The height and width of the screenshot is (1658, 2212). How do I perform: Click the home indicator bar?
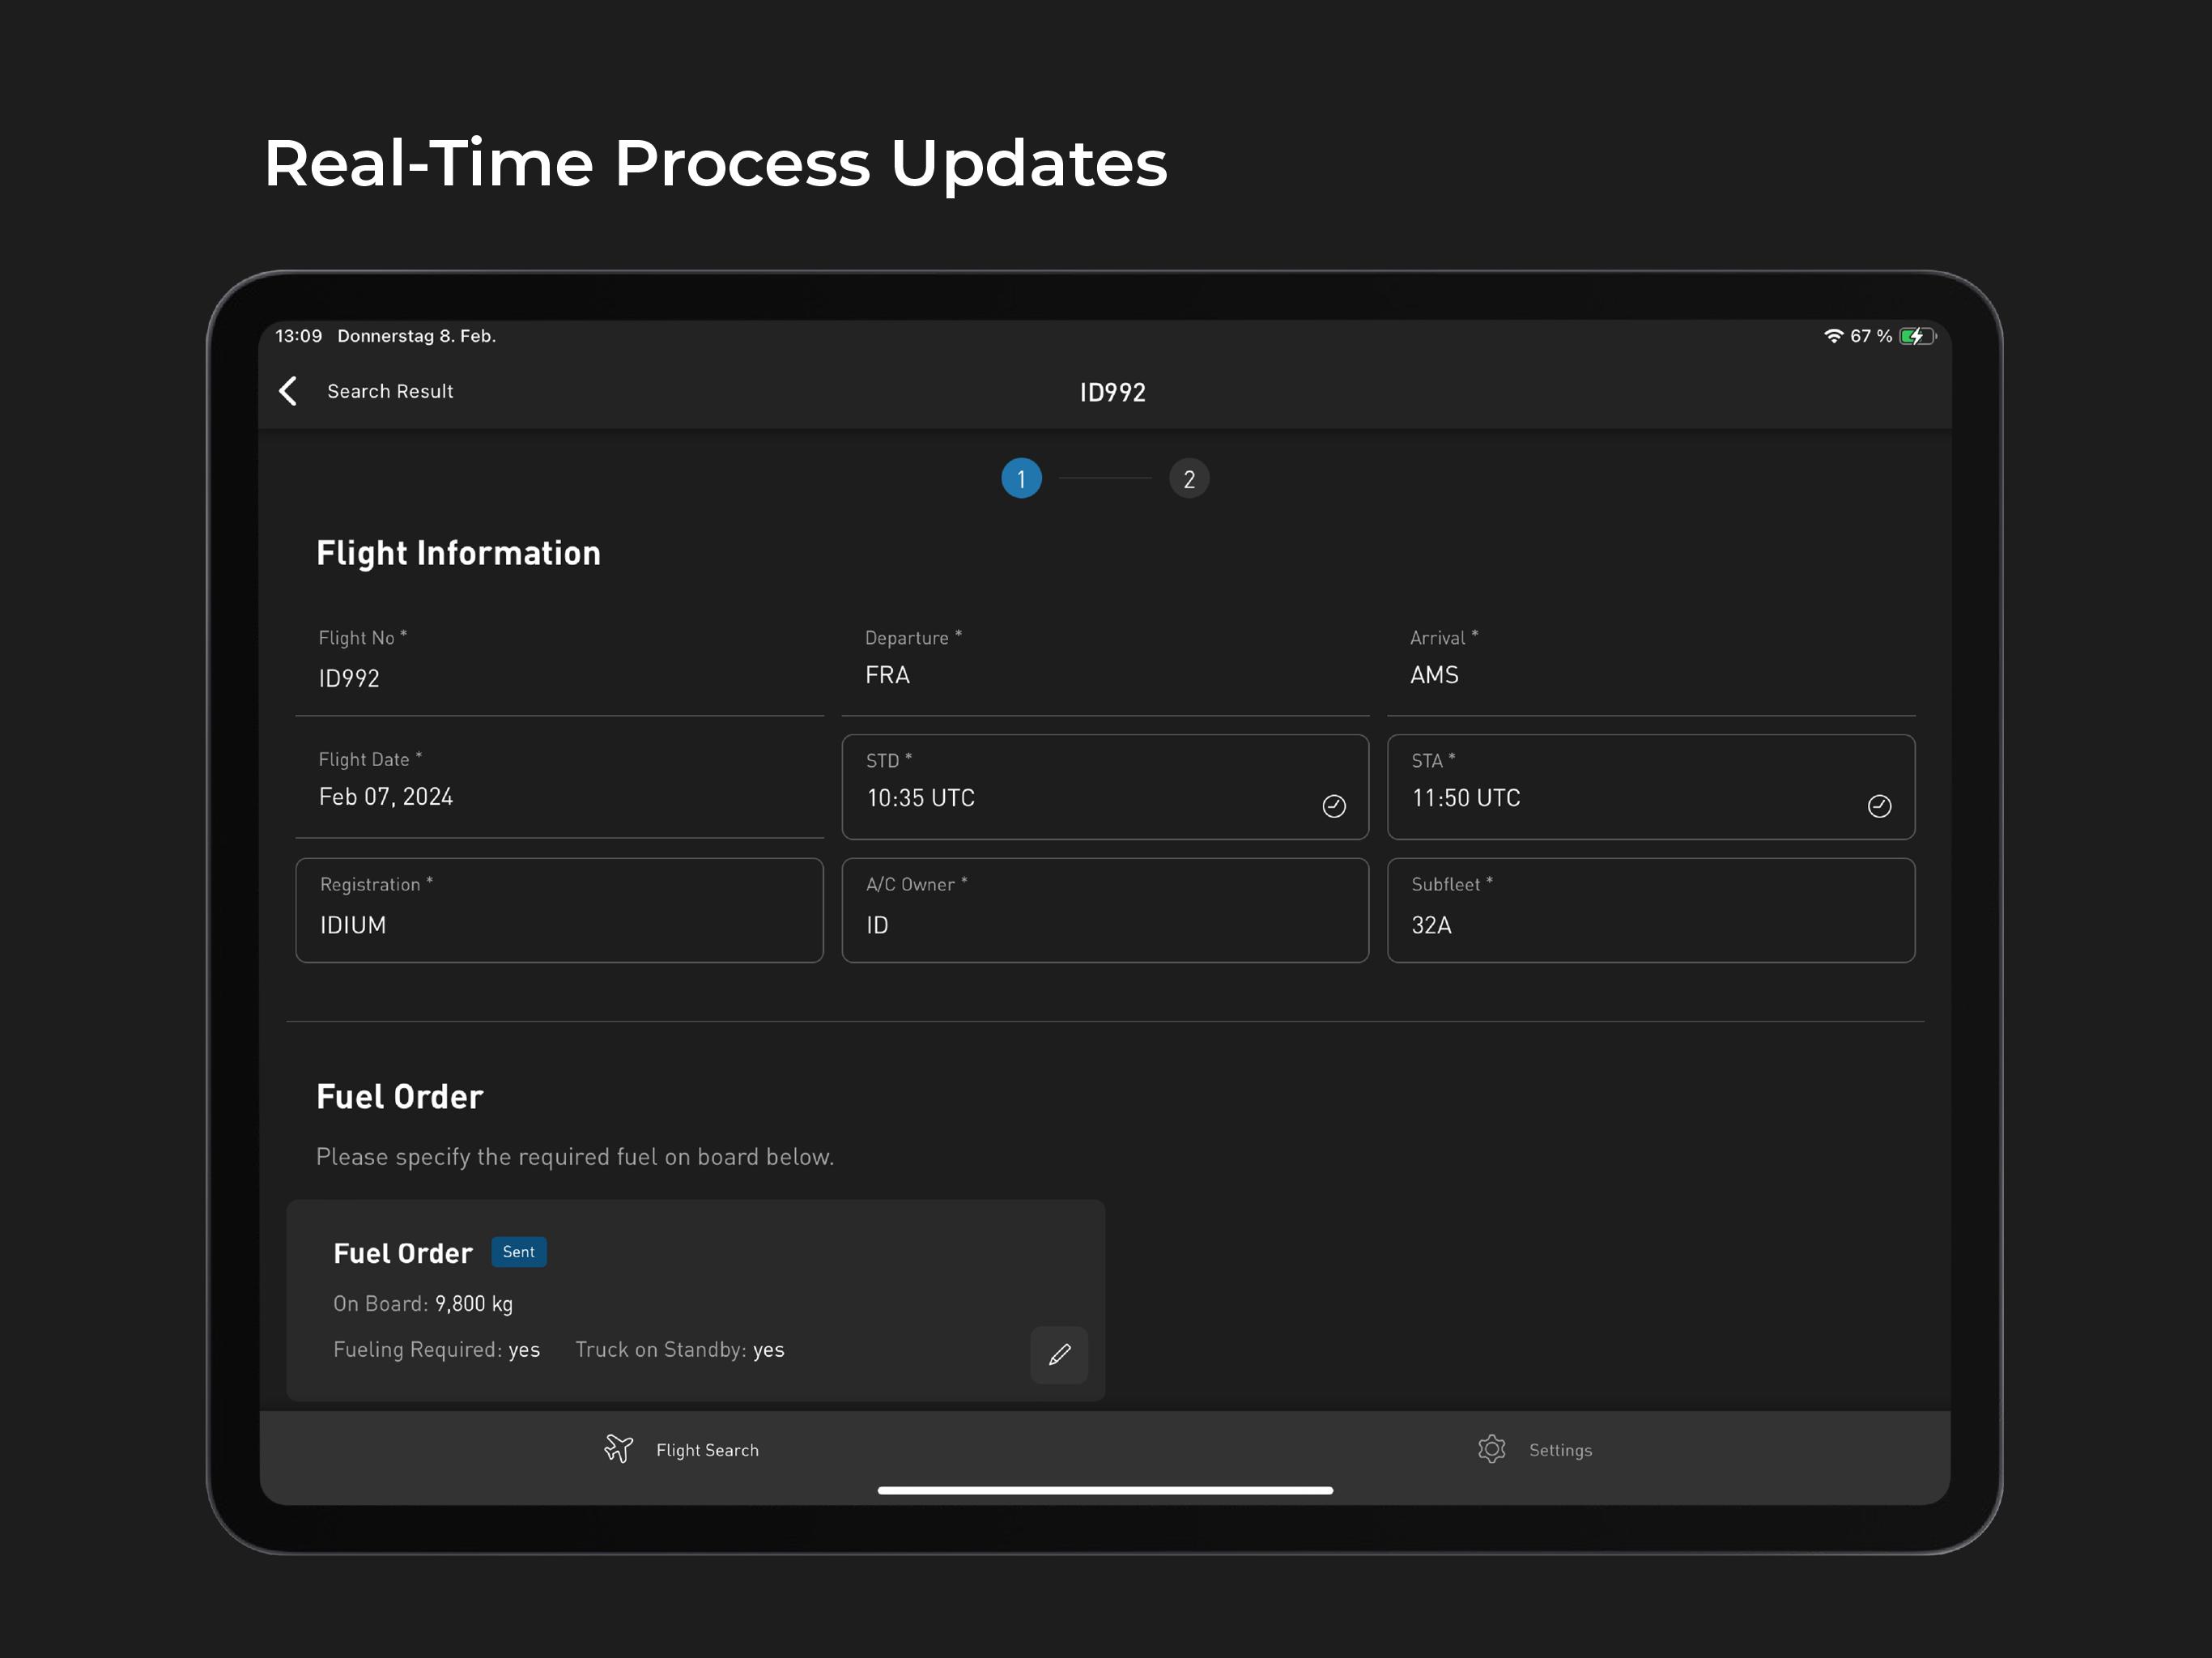pos(1105,1490)
